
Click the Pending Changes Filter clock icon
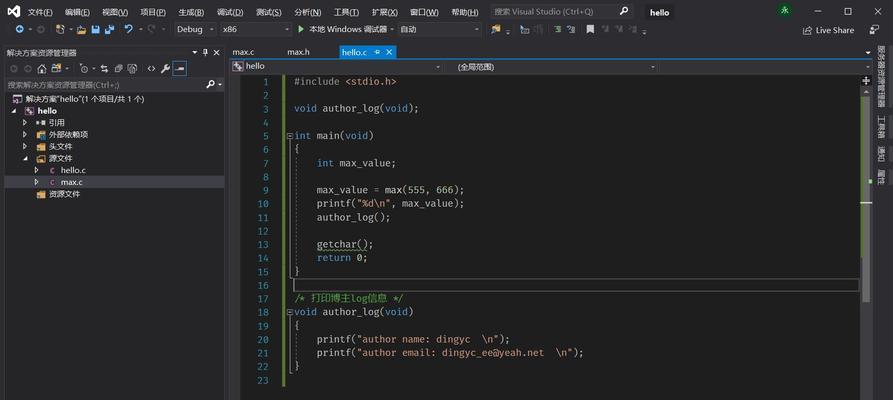point(84,69)
